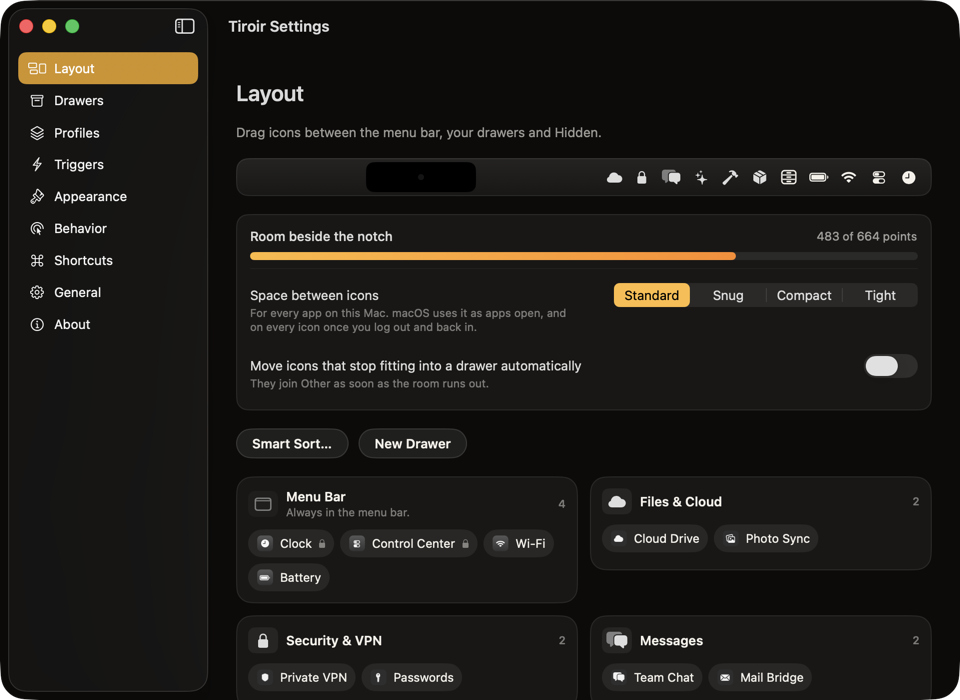Select Standard icon spacing
Screen dimensions: 960x700
click(651, 295)
